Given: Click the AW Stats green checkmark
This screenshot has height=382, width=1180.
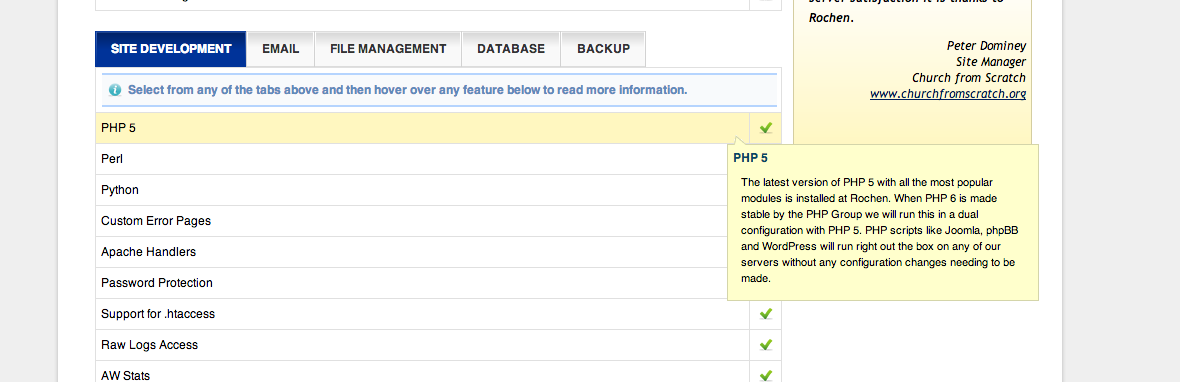Looking at the screenshot, I should click(765, 374).
